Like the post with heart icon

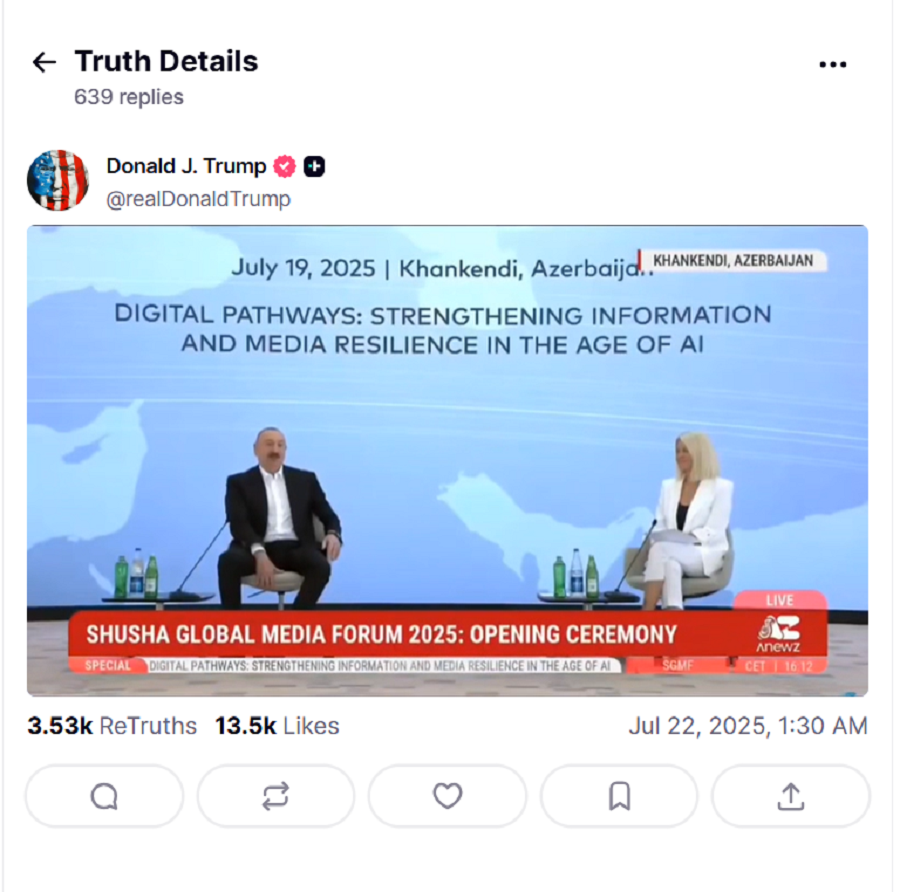pyautogui.click(x=447, y=796)
